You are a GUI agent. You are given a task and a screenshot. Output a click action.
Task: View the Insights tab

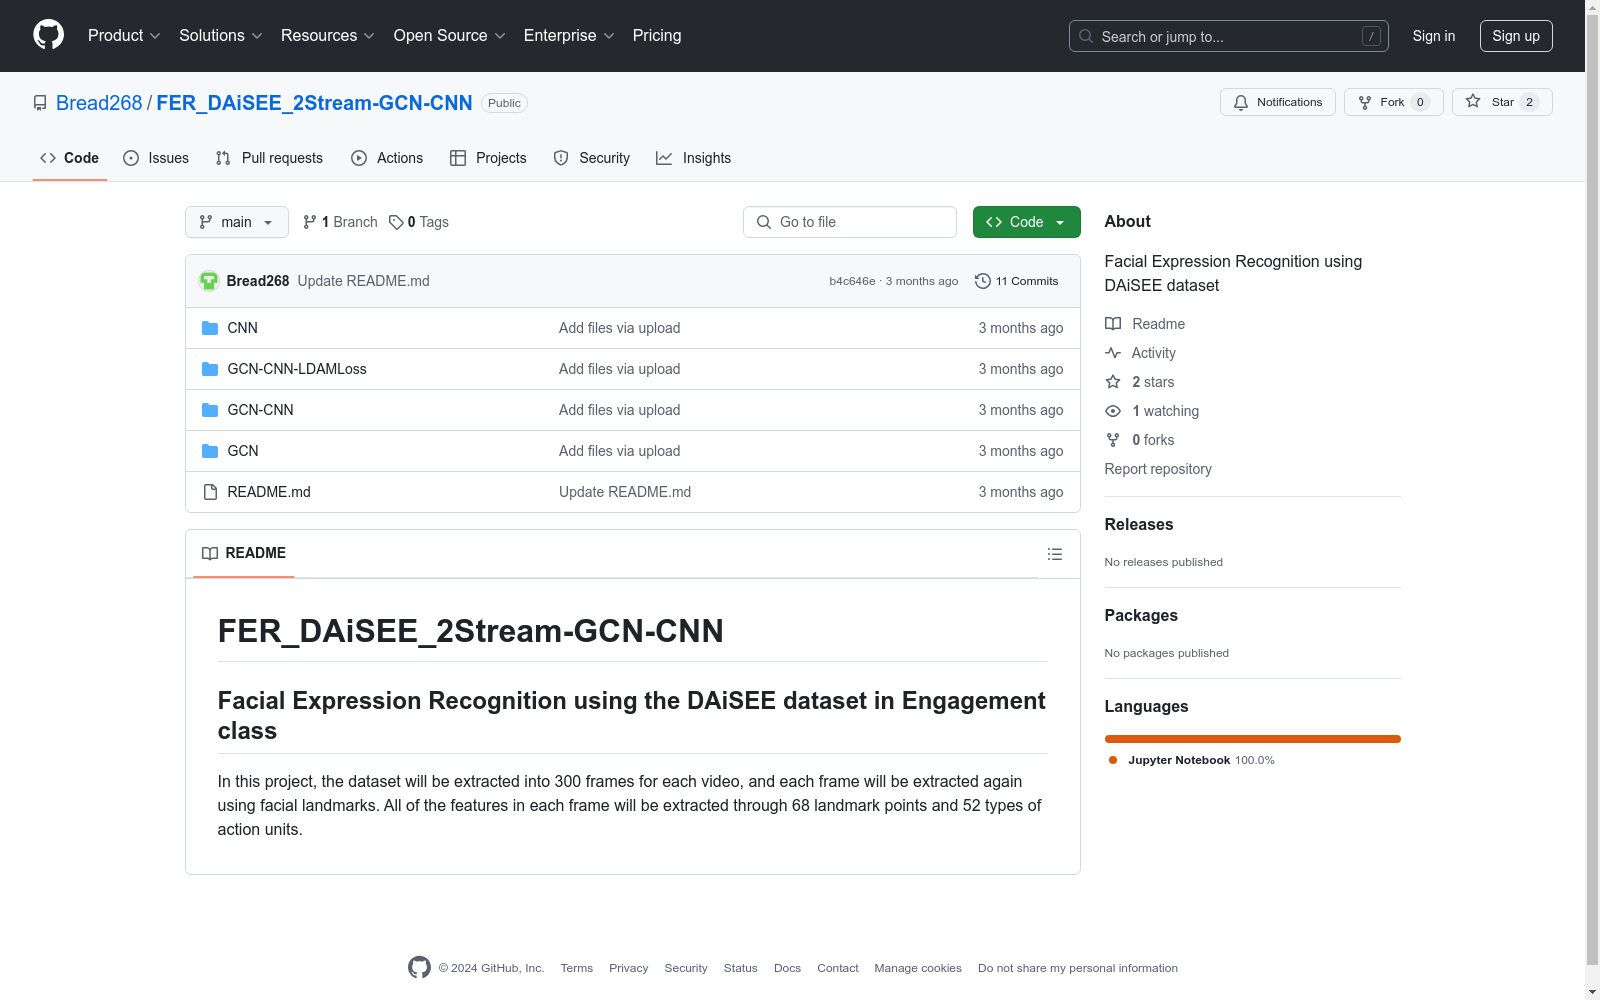tap(693, 158)
